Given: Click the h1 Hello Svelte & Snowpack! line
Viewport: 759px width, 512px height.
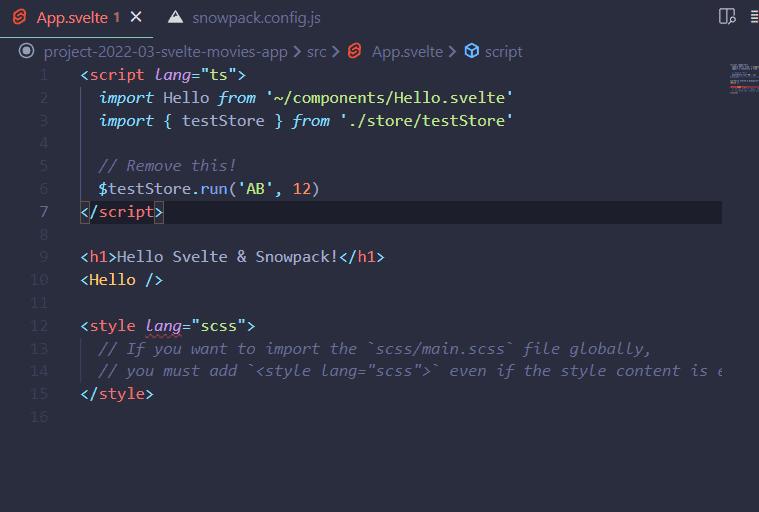Looking at the screenshot, I should coord(232,257).
